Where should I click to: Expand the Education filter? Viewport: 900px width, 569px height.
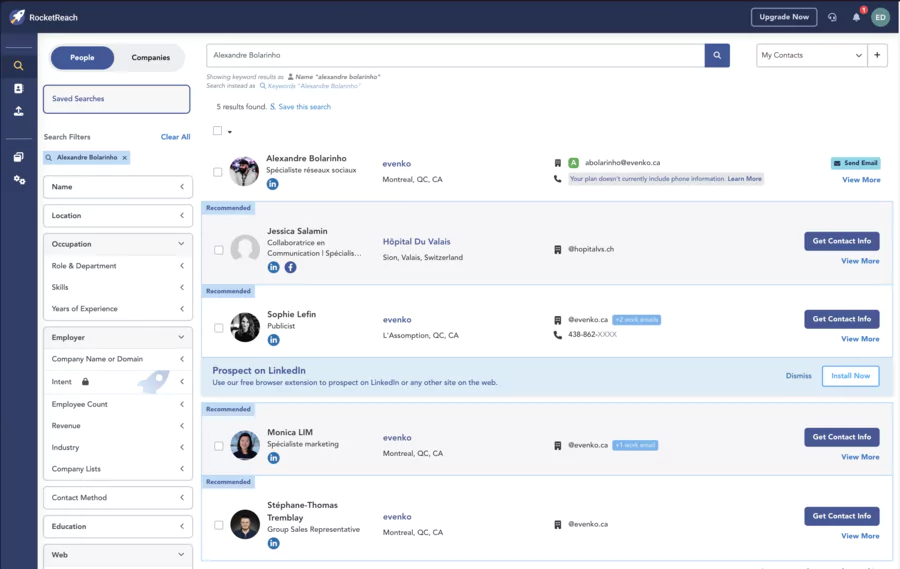[118, 526]
